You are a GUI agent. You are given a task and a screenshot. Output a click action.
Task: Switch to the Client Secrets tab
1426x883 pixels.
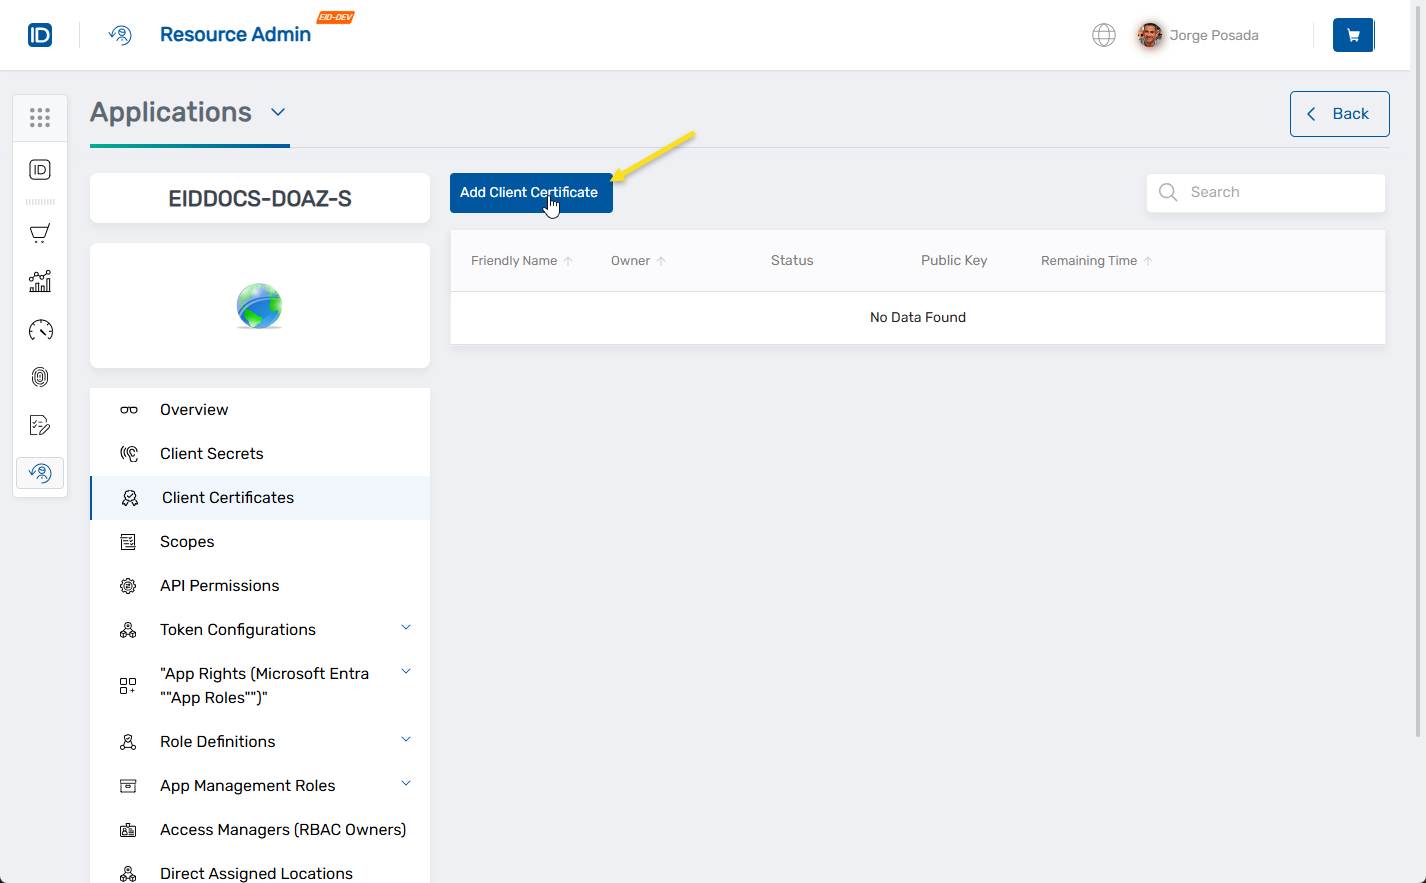(212, 453)
